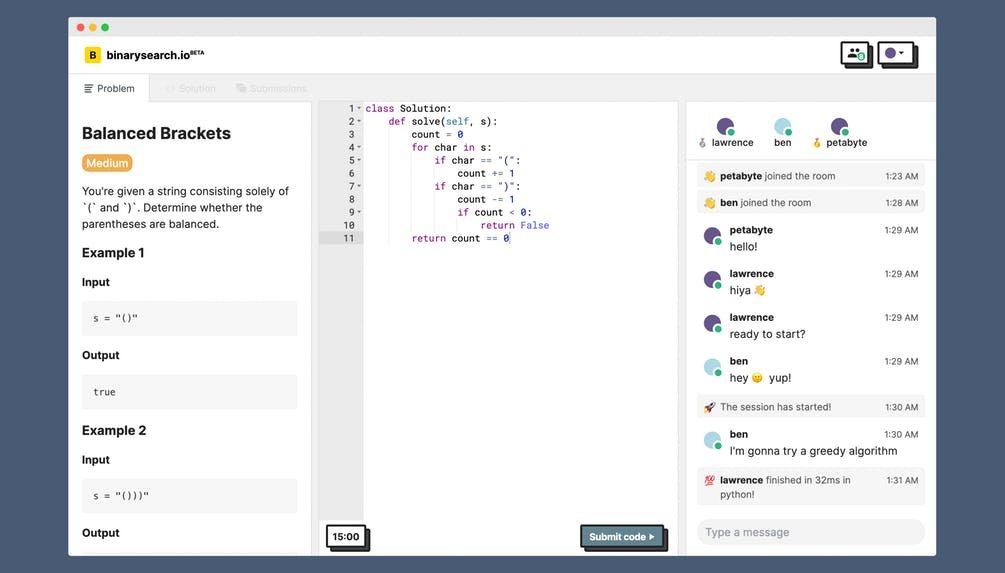Screen dimensions: 1005x573
Task: Click 'I'm gonna try a greedy algorithm' message
Action: tap(813, 451)
